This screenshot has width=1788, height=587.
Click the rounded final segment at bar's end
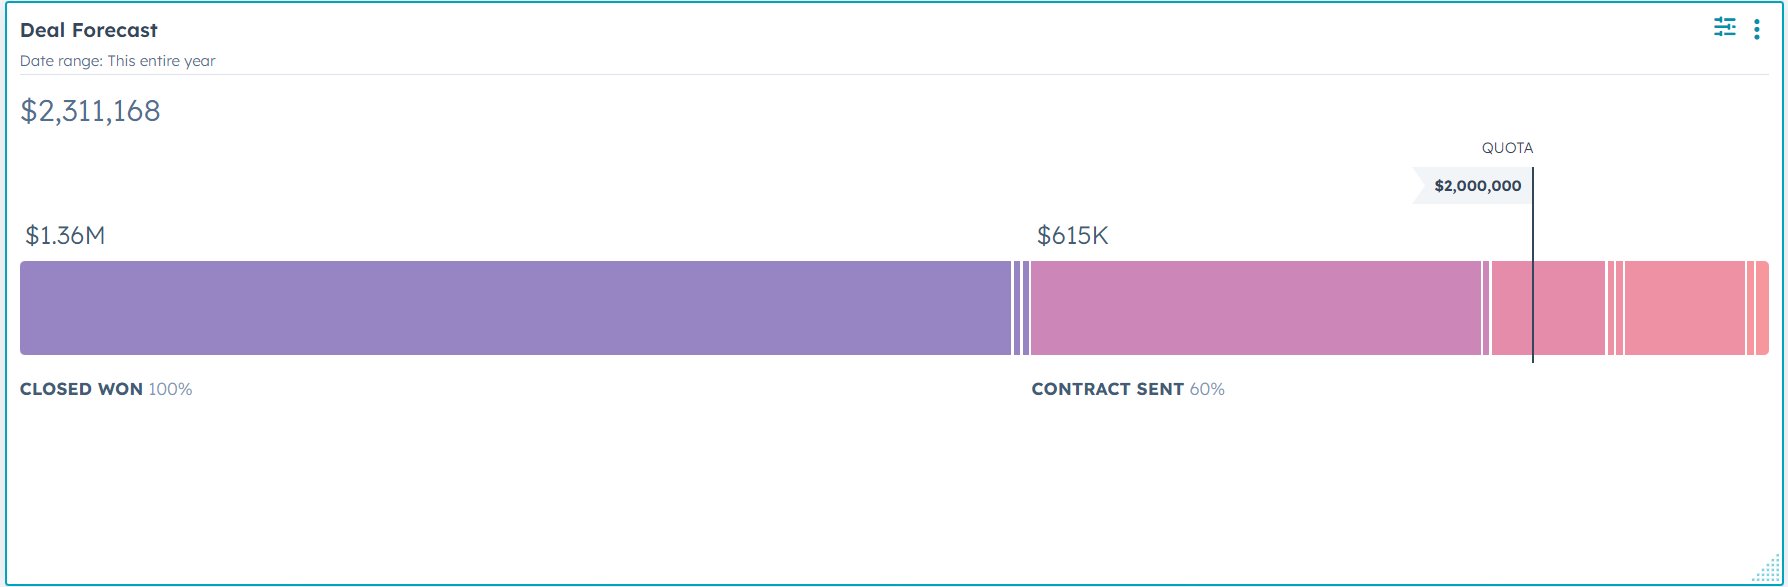pyautogui.click(x=1763, y=308)
